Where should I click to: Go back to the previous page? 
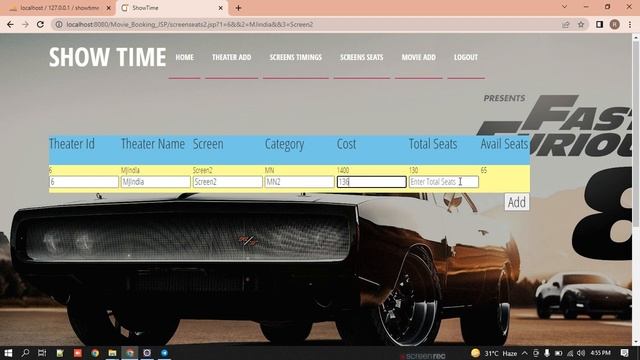[10, 24]
